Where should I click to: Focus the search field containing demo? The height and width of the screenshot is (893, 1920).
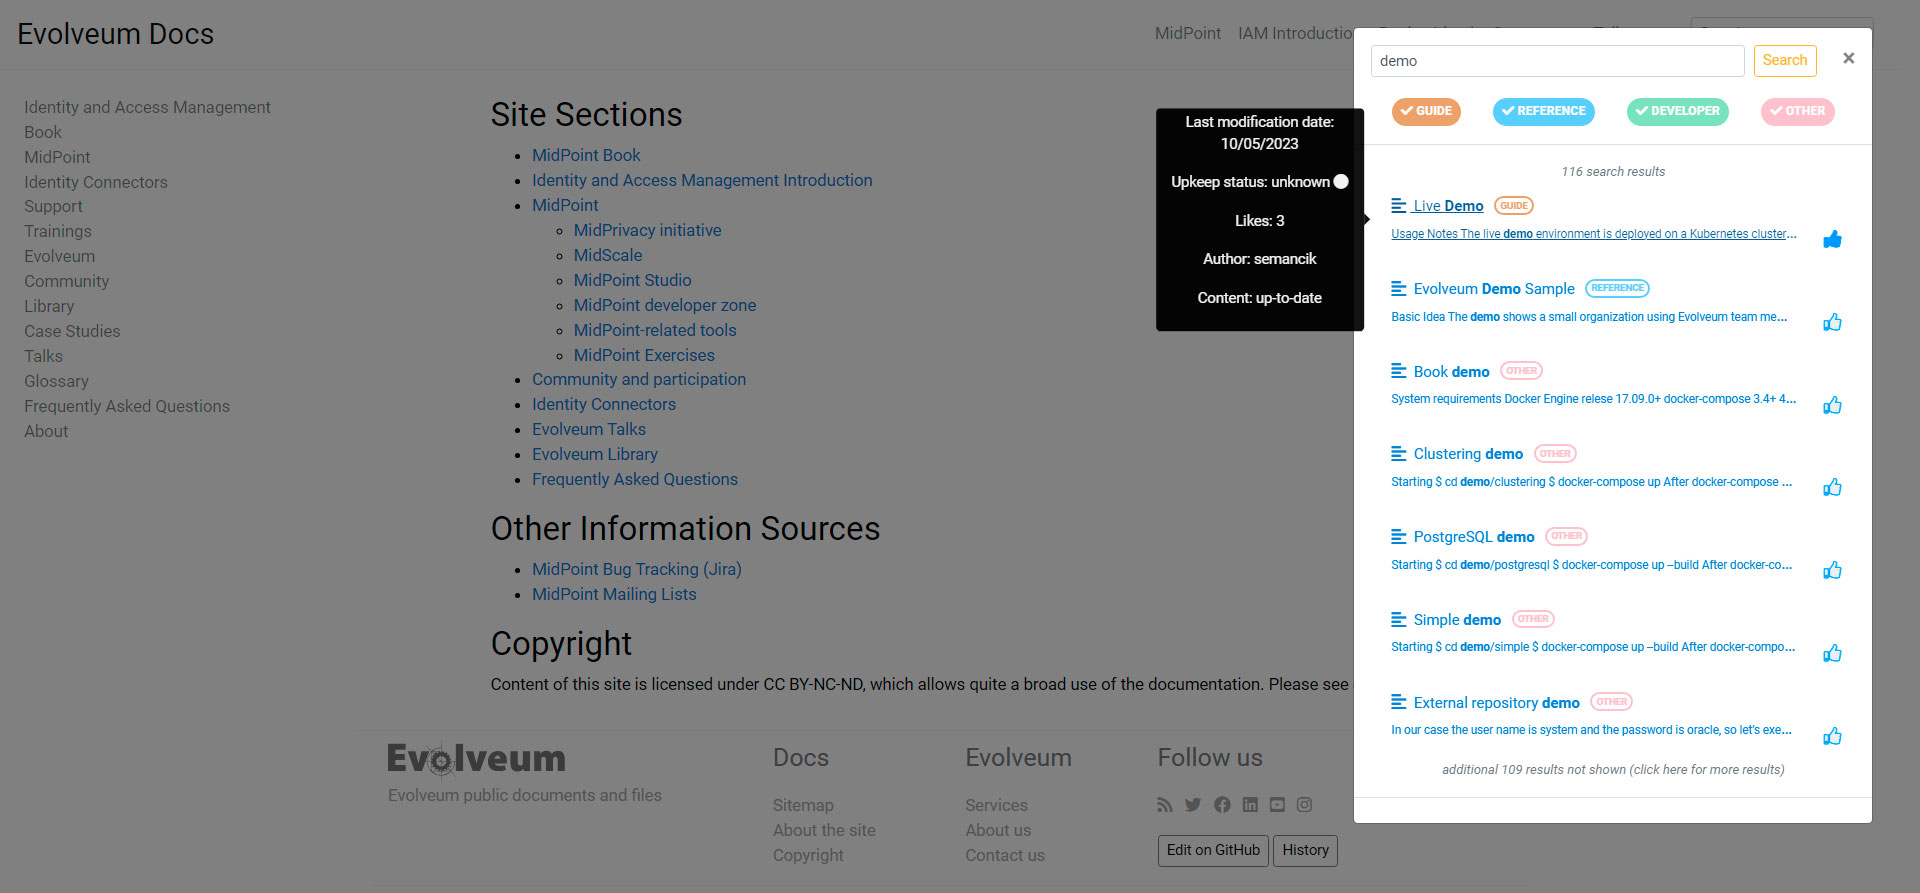[x=1557, y=61]
